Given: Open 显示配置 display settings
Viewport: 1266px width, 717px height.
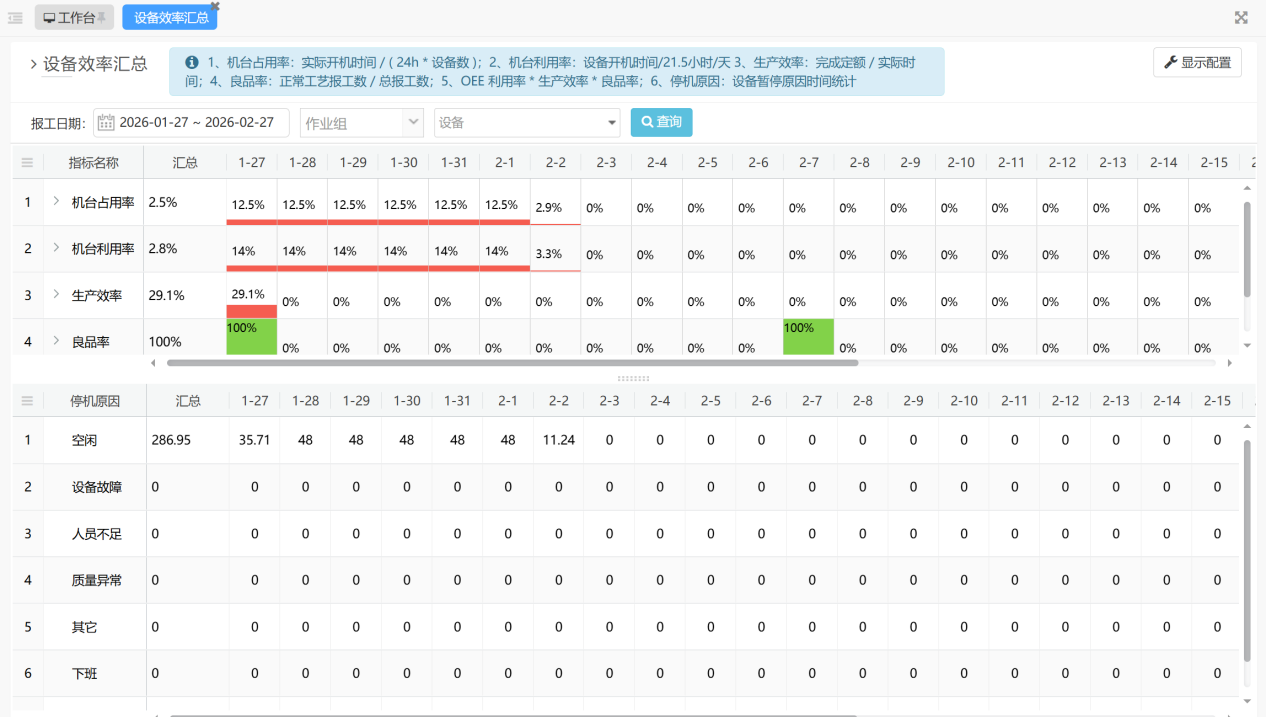Looking at the screenshot, I should tap(1197, 61).
